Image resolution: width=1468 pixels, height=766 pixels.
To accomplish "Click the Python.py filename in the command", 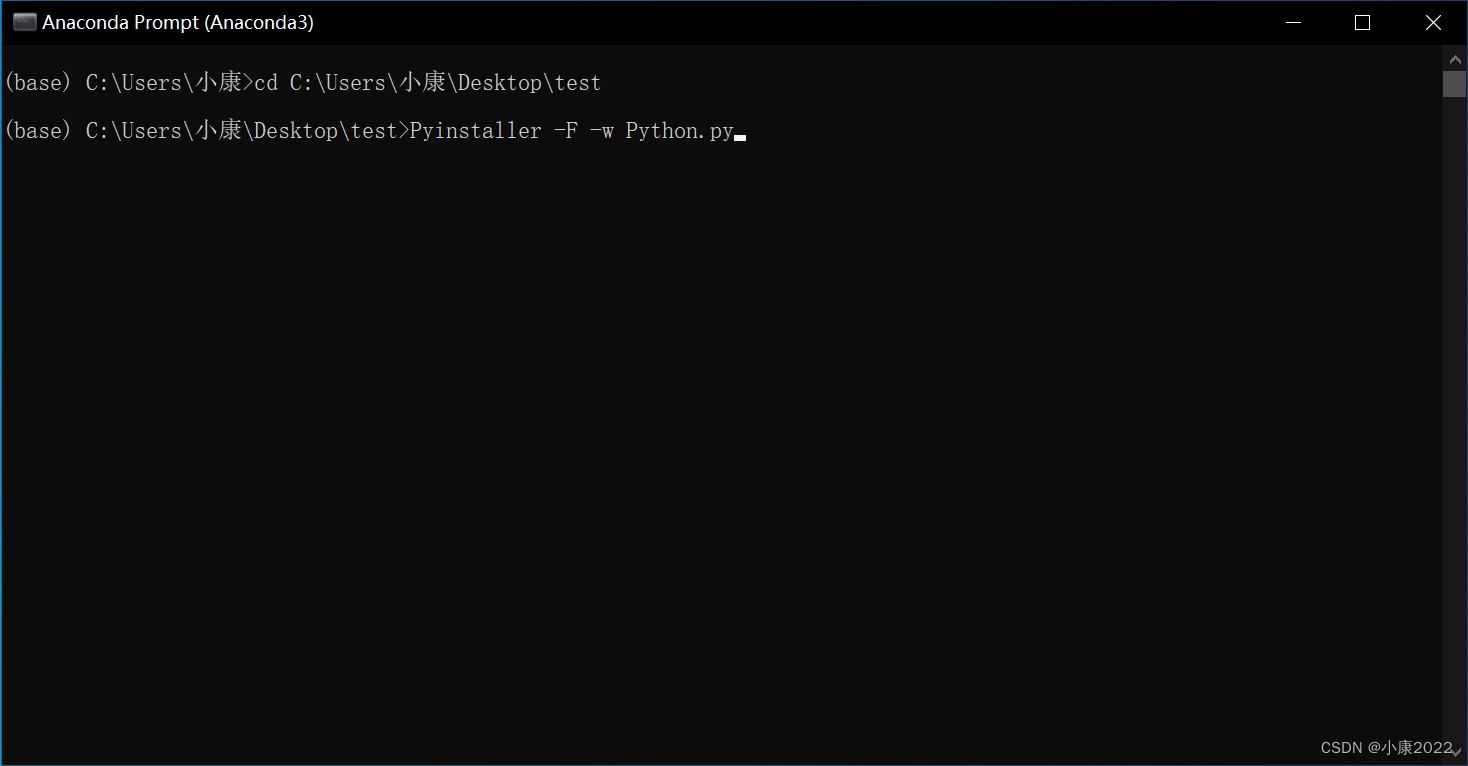I will click(x=680, y=131).
